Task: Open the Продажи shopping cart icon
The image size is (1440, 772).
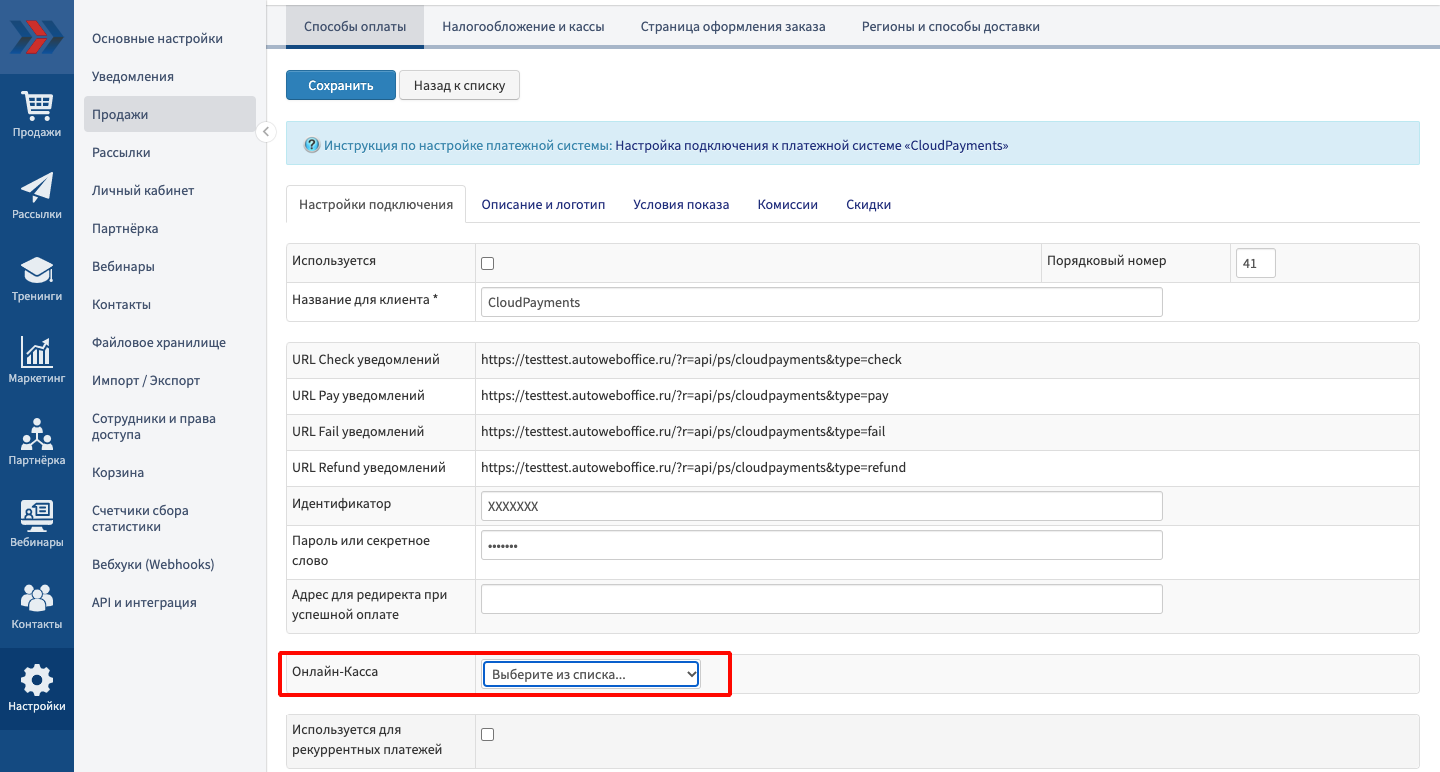Action: click(37, 106)
